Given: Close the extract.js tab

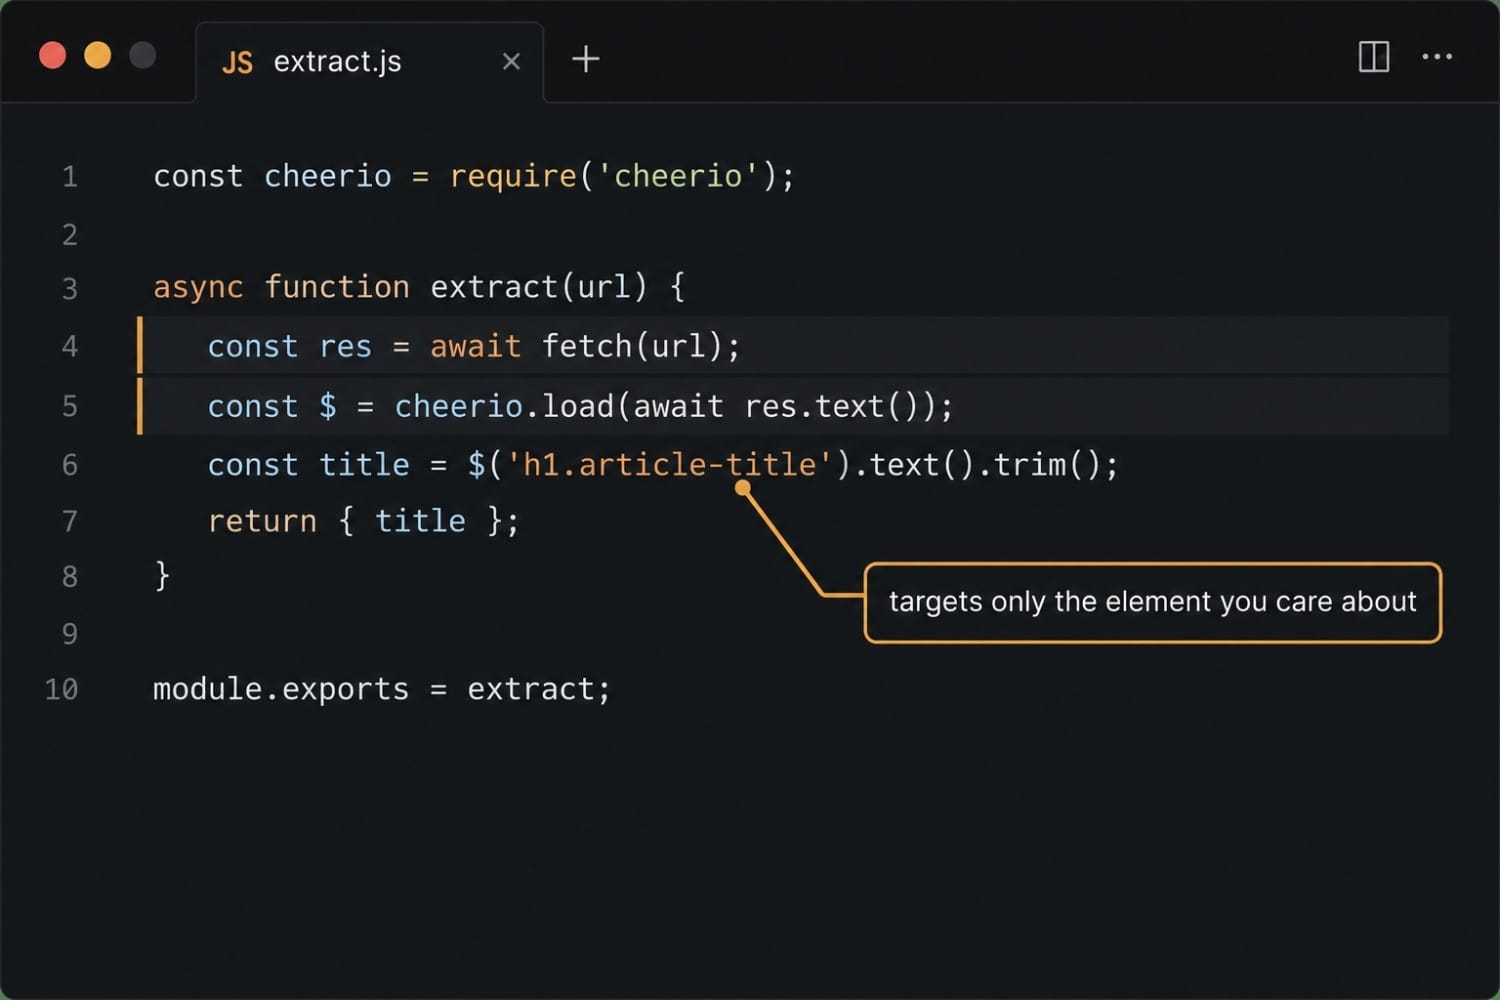Looking at the screenshot, I should pyautogui.click(x=511, y=62).
